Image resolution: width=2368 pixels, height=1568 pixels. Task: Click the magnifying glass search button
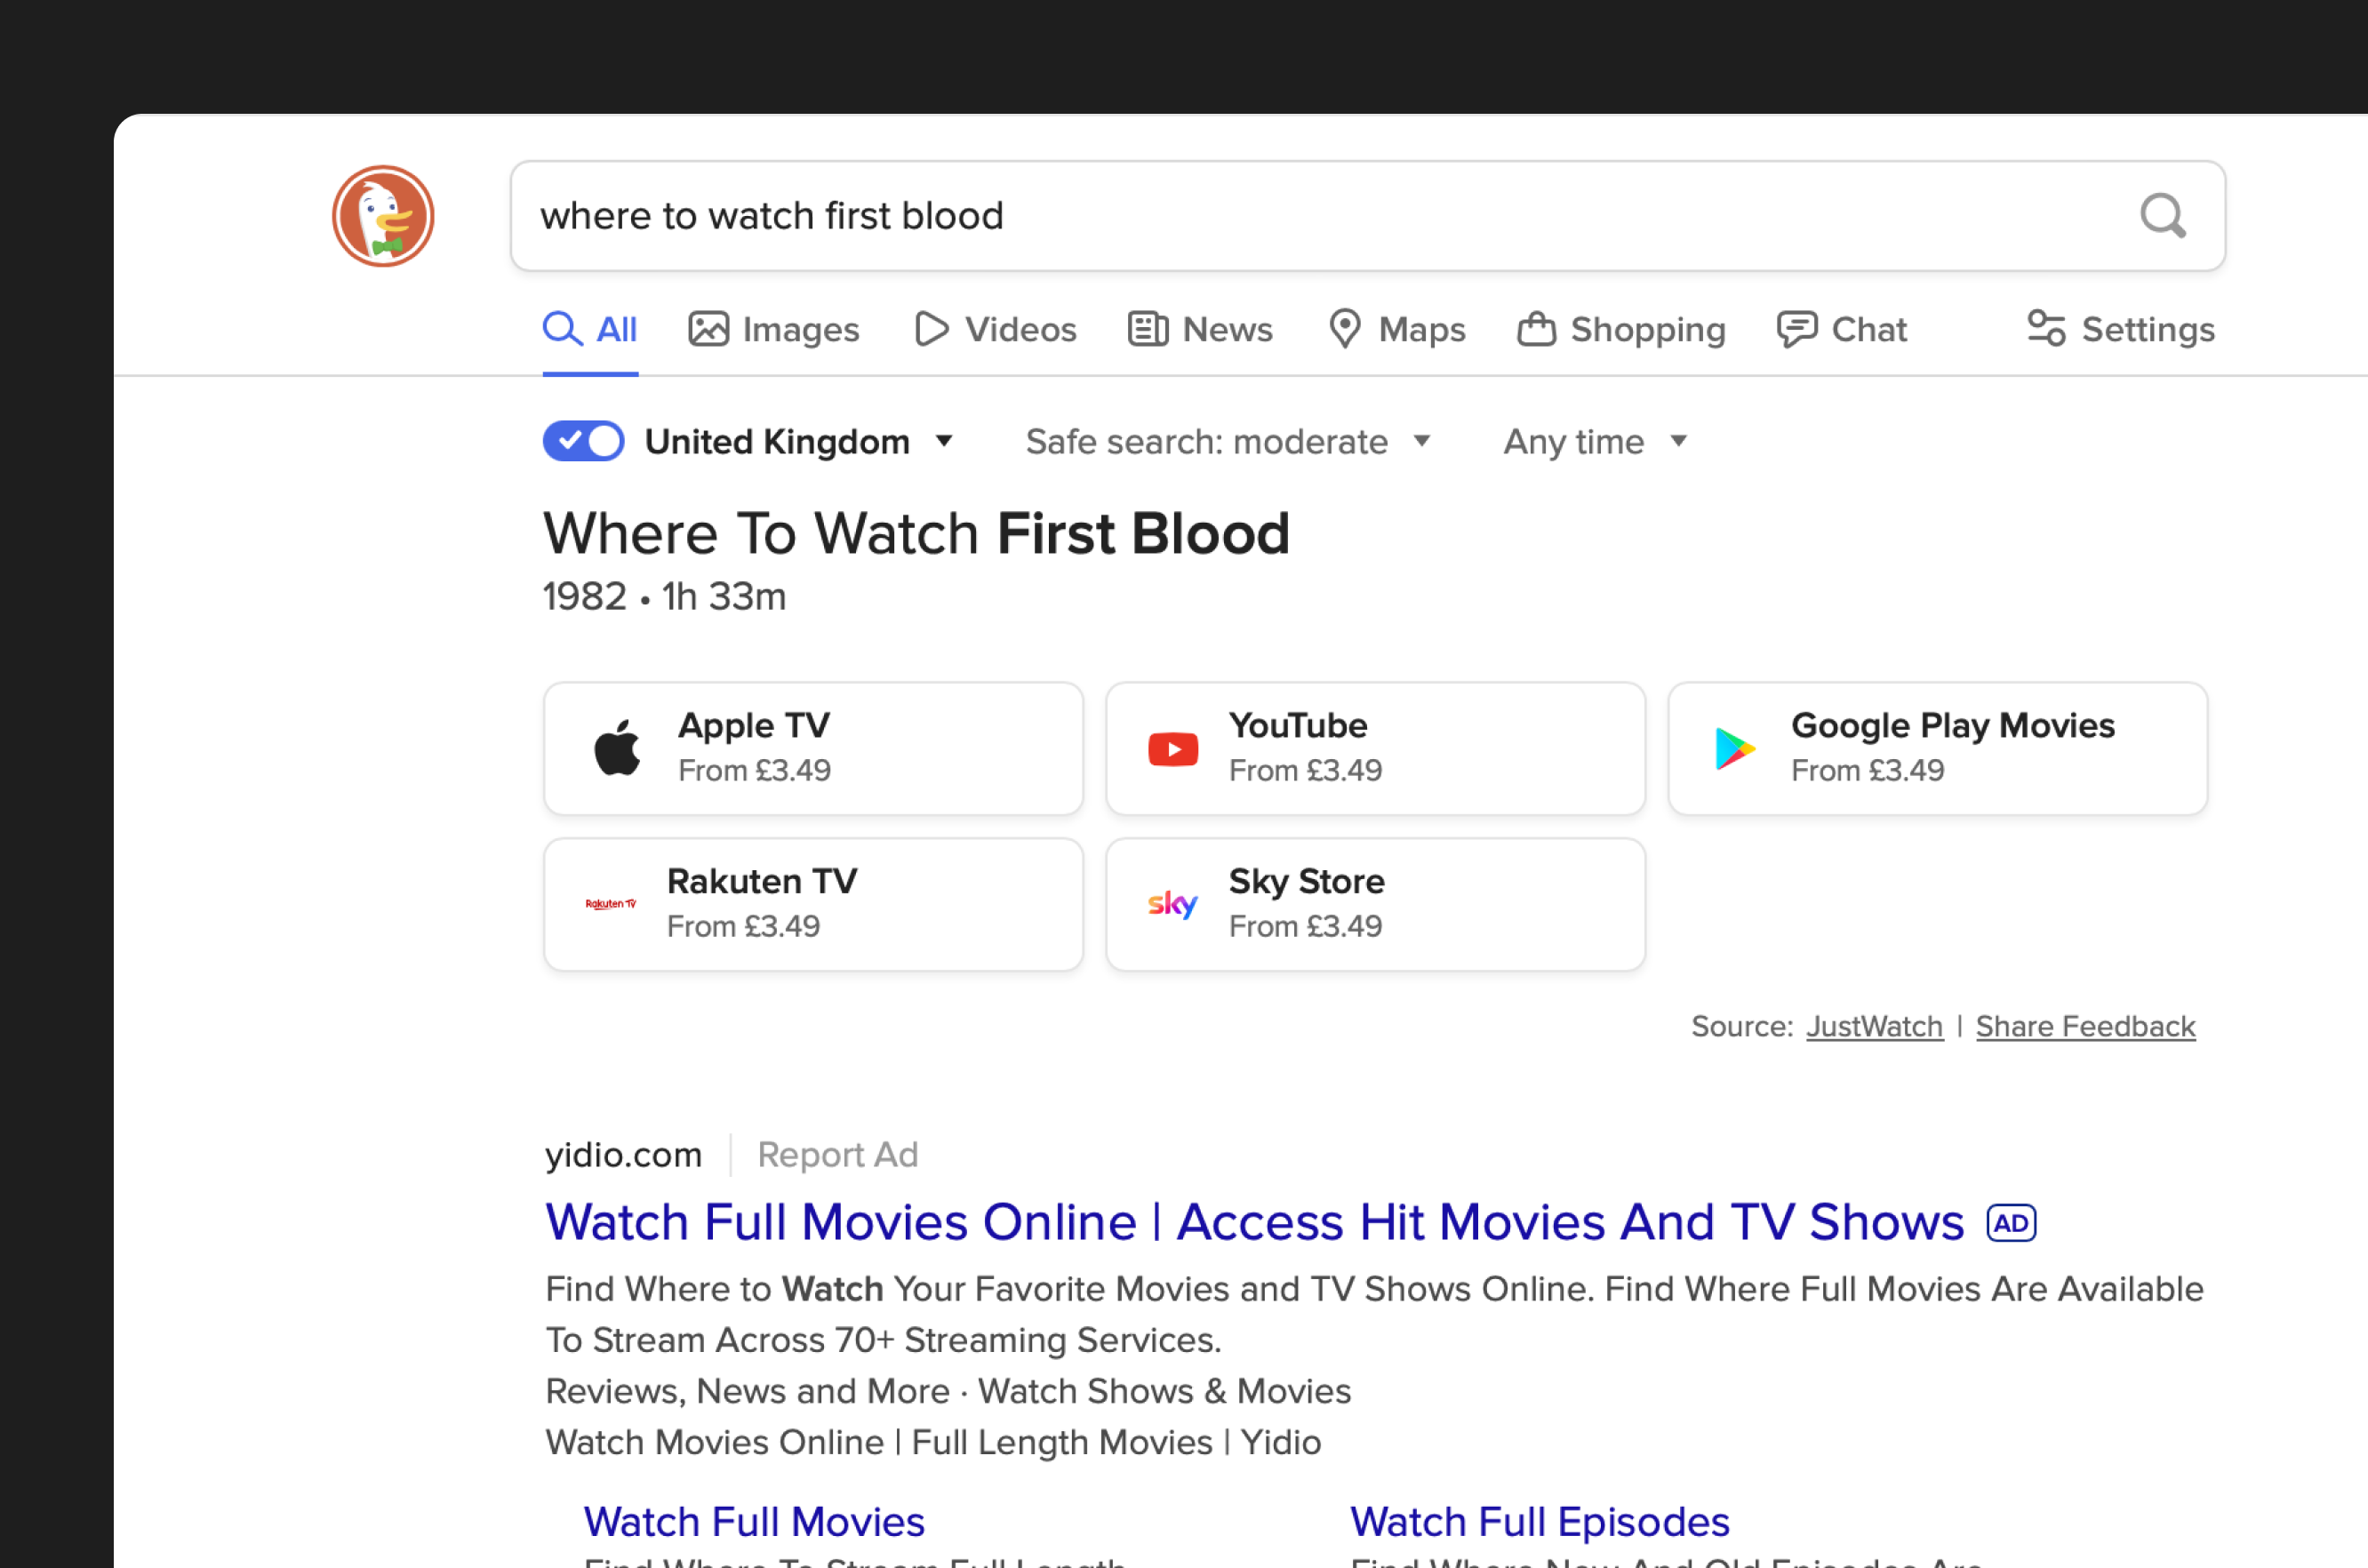[2163, 216]
